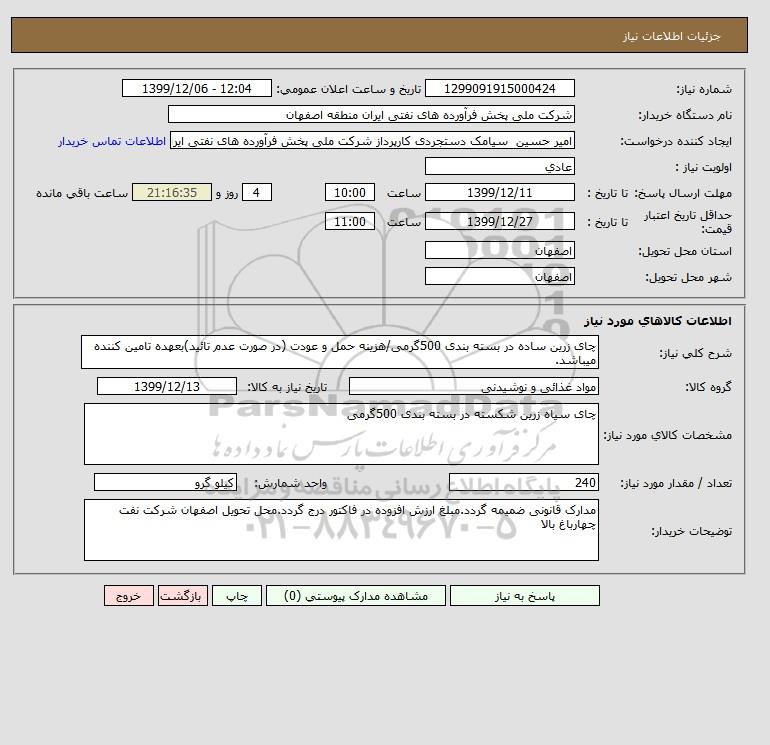Click the quantity field showing 240
The image size is (770, 745).
click(x=523, y=483)
